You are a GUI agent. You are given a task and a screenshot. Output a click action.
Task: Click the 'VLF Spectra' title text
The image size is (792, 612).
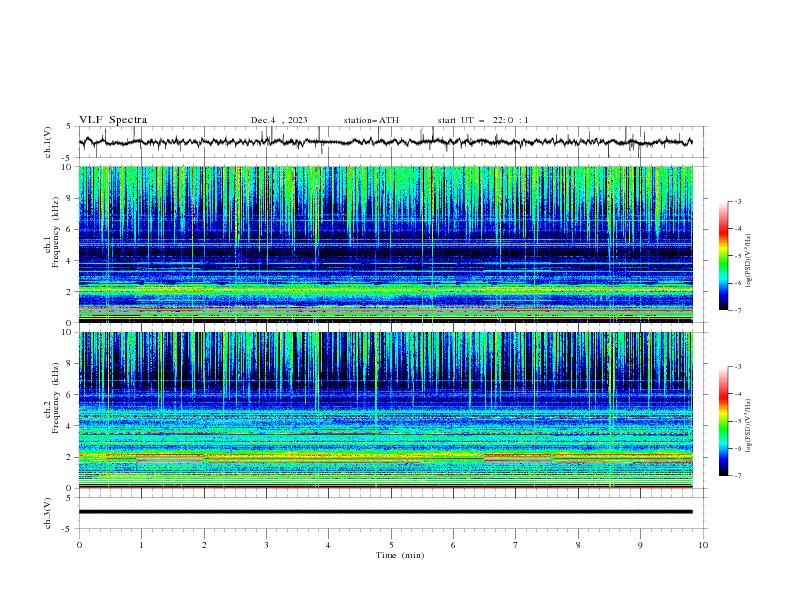(113, 120)
